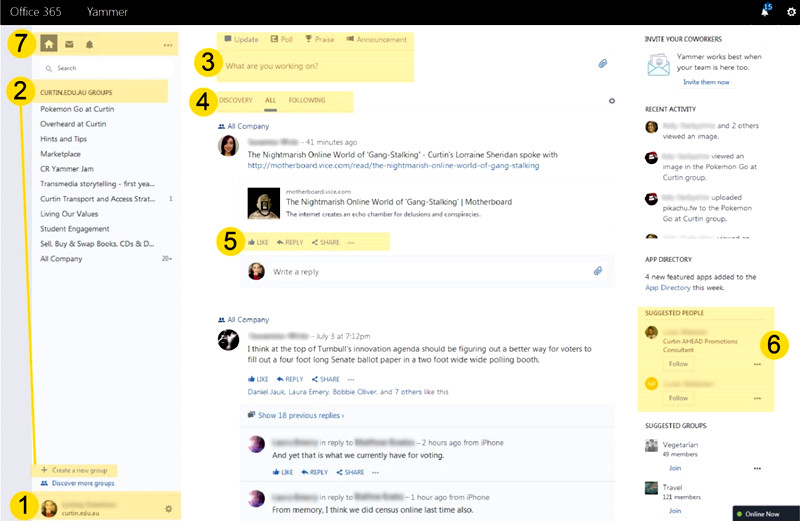The height and width of the screenshot is (521, 800).
Task: Open the sidebar notifications bell icon
Action: (89, 44)
